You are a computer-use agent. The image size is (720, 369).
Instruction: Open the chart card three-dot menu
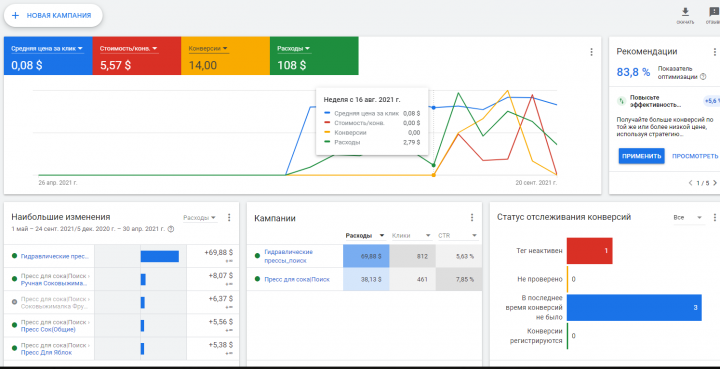pos(591,52)
